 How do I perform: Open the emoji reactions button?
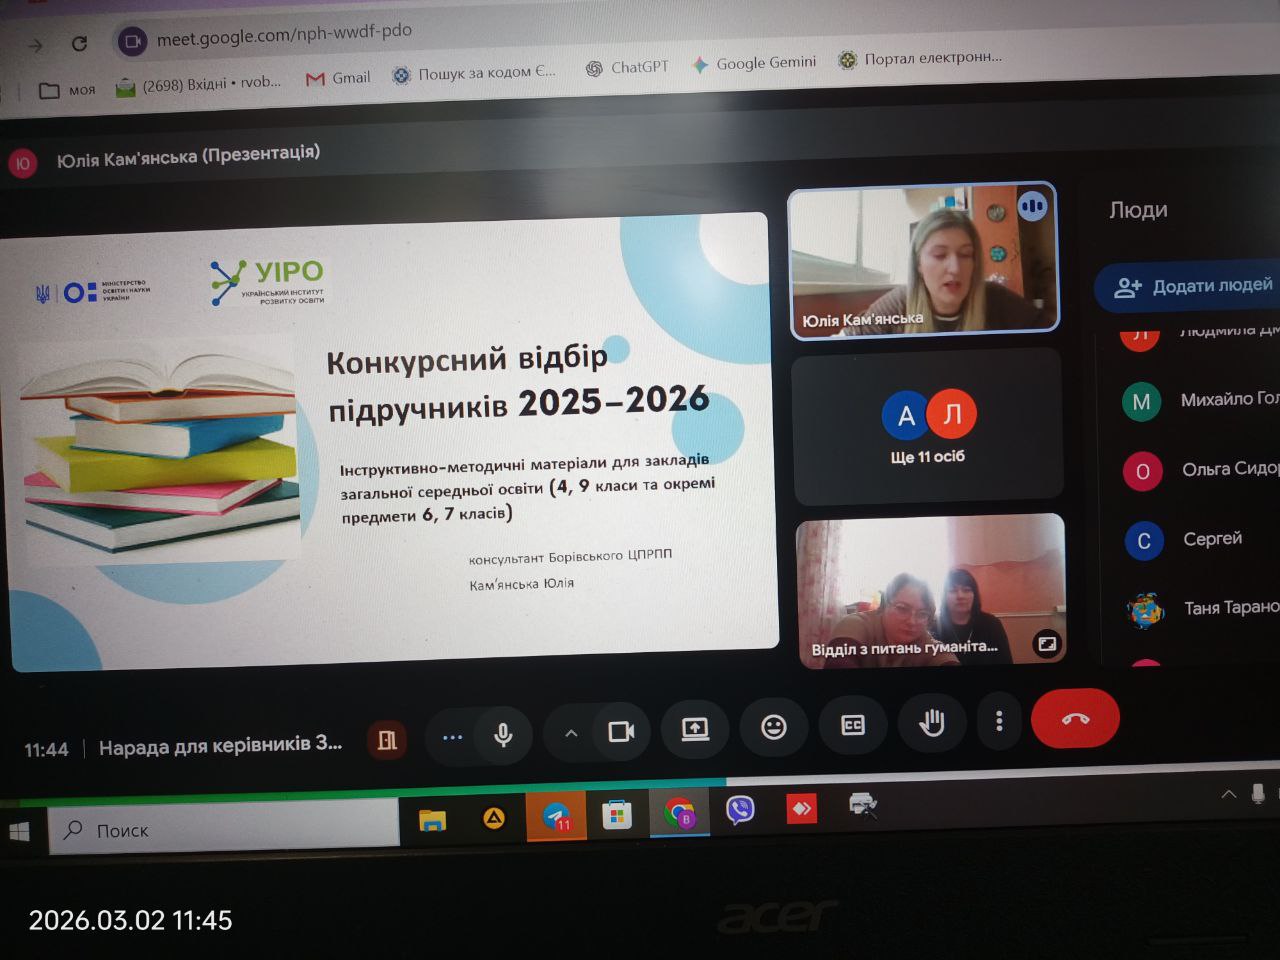pyautogui.click(x=774, y=727)
